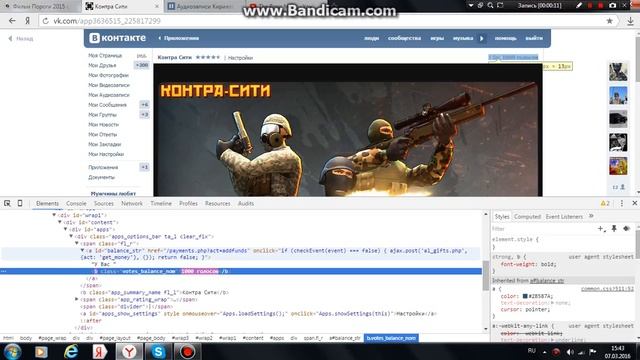Open the Event Listeners tab
Screen dimensions: 640x360
[x=564, y=216]
